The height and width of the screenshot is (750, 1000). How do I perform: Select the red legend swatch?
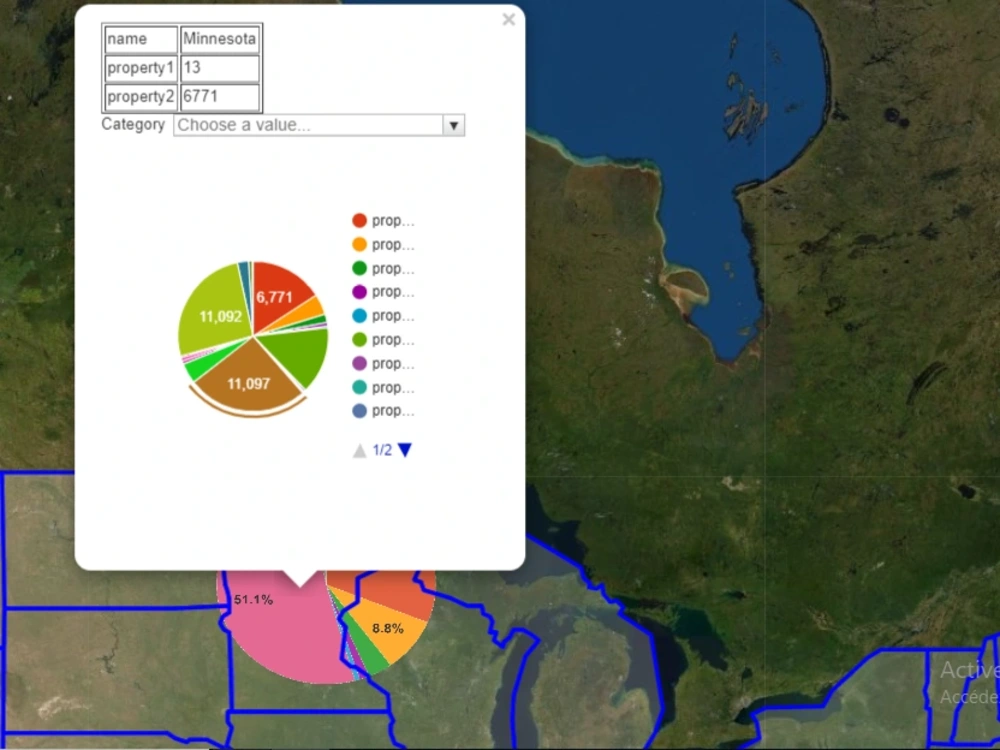tap(360, 221)
